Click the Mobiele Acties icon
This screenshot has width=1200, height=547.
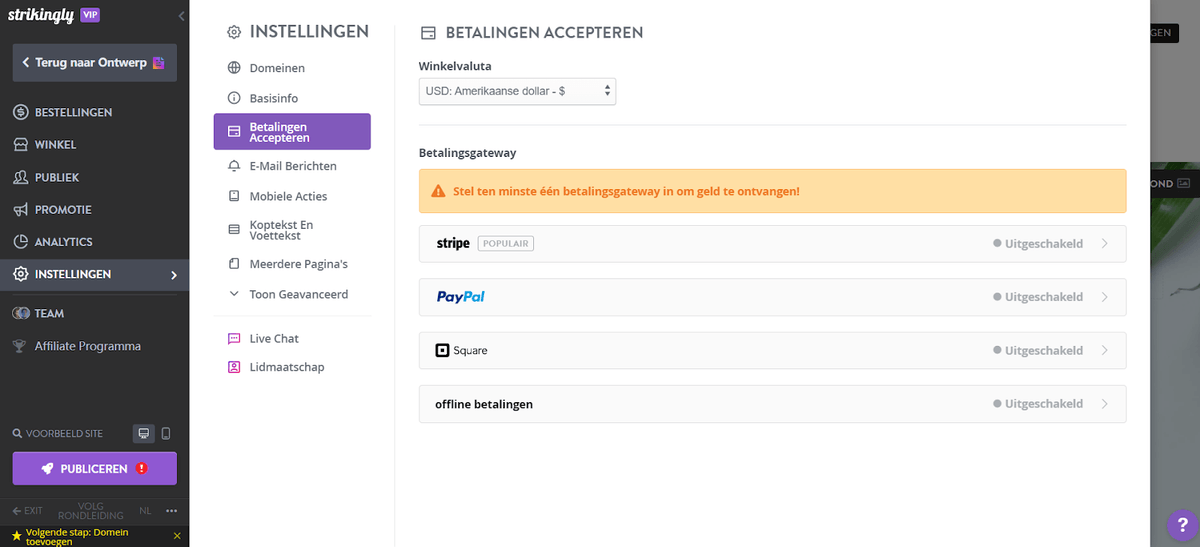click(x=234, y=196)
